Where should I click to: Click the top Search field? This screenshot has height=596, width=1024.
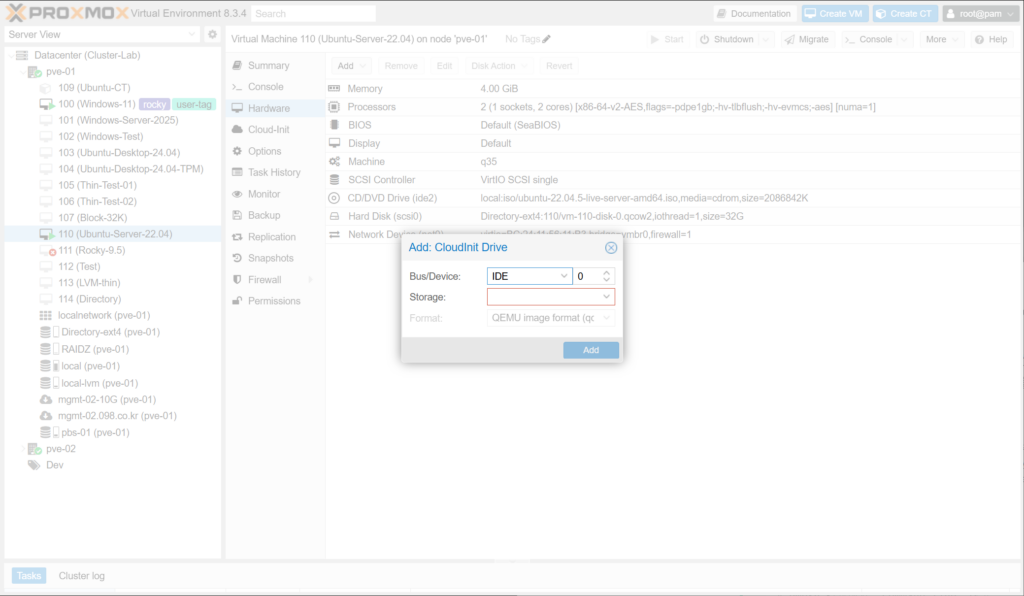point(313,14)
